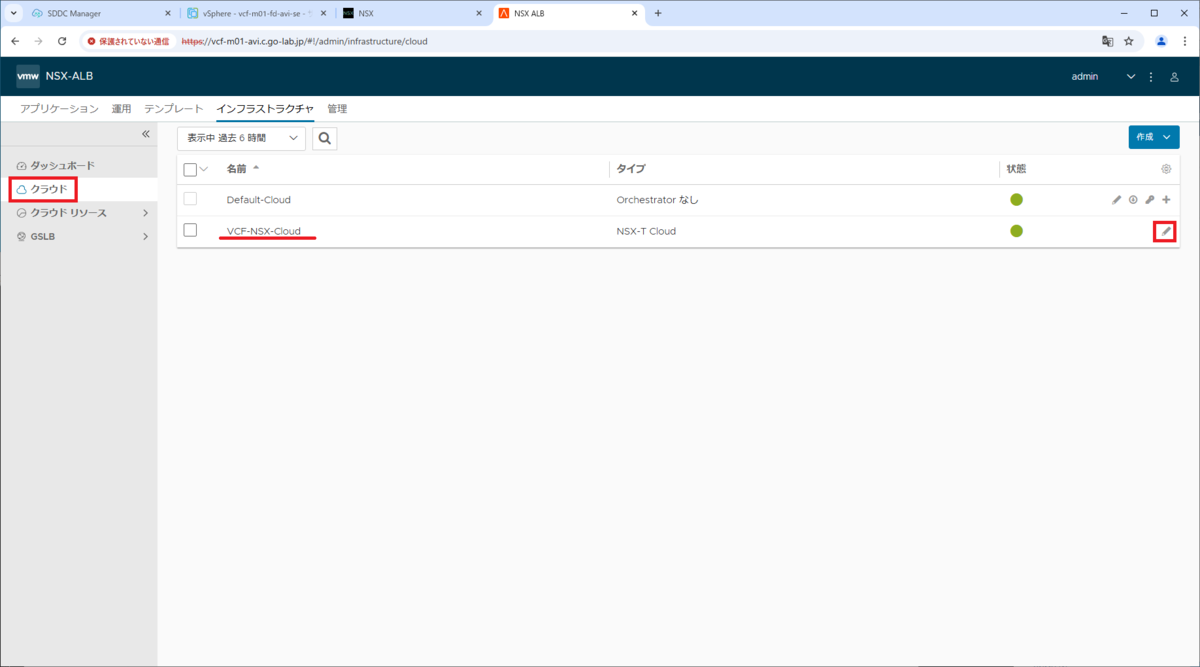Click the search magnifier icon

coord(324,138)
